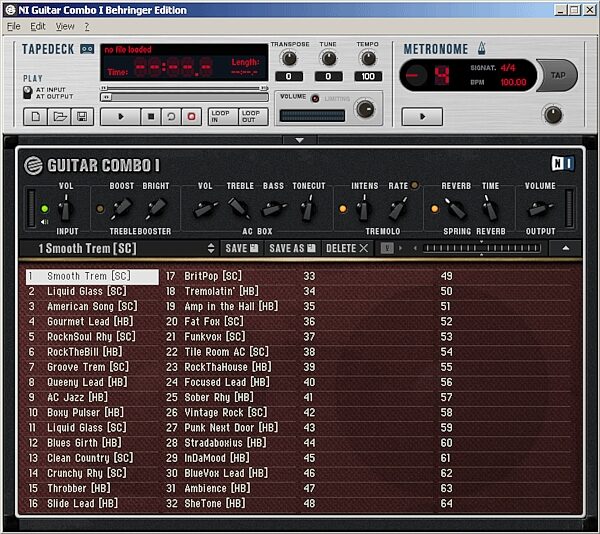Click the Bright knob
Image resolution: width=600 pixels, height=534 pixels.
[x=156, y=208]
